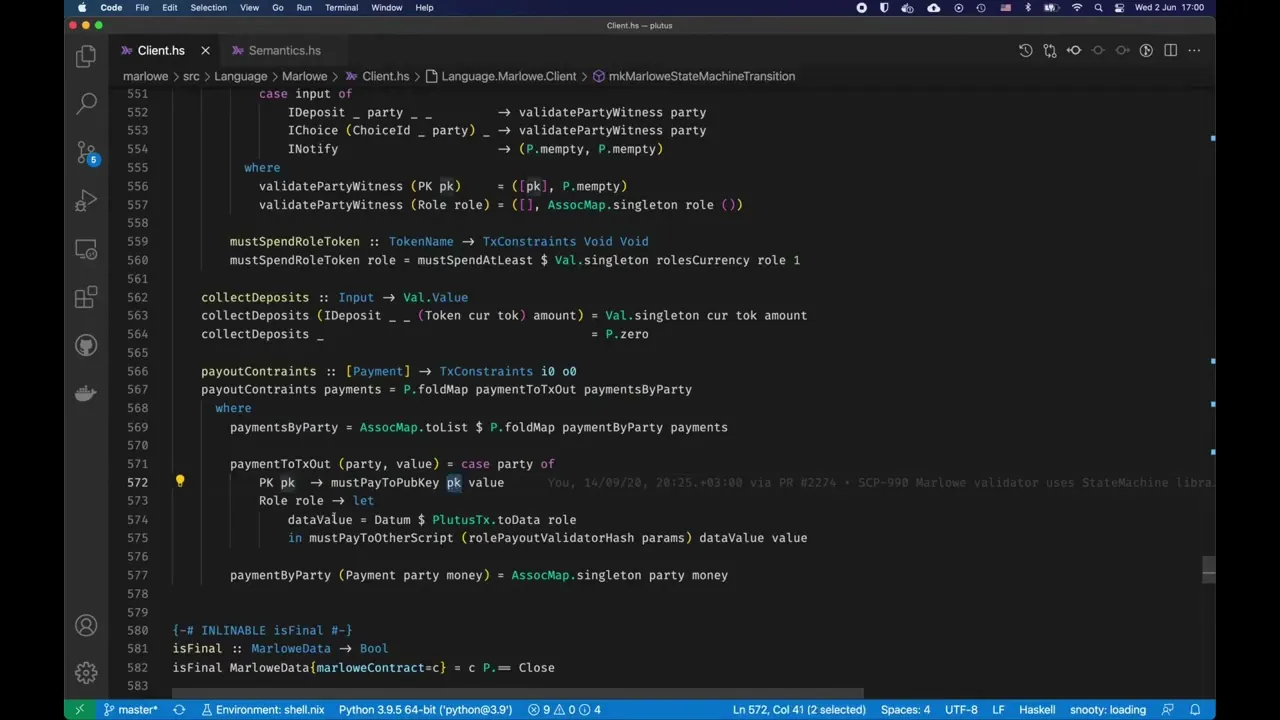Screen dimensions: 1280x720
Task: Close the Client.hs tab
Action: click(205, 50)
